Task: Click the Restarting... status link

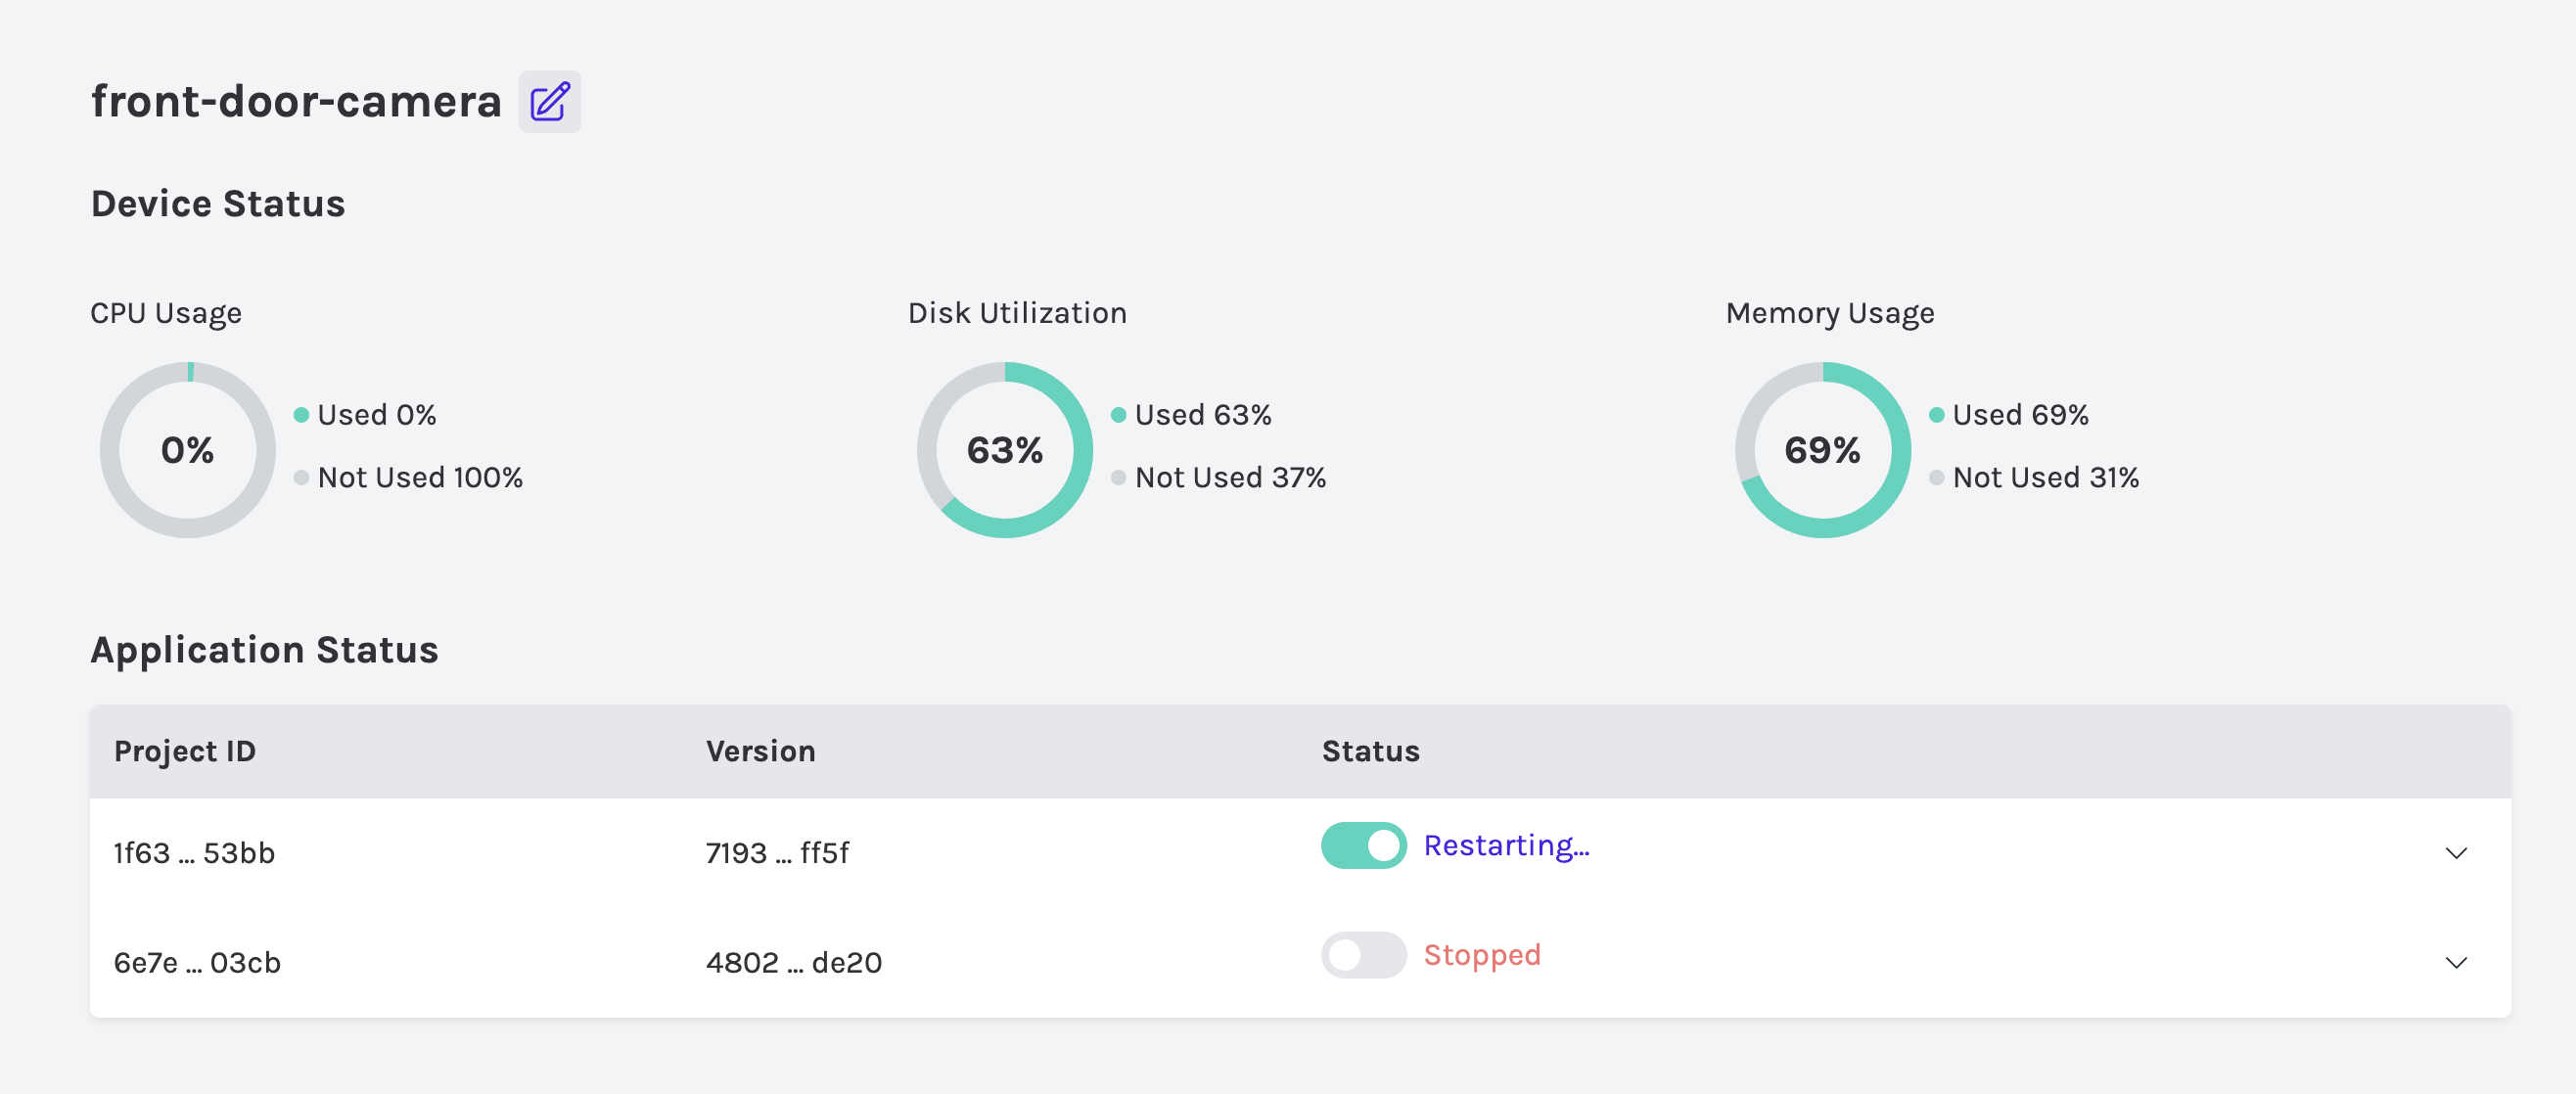Action: point(1507,845)
